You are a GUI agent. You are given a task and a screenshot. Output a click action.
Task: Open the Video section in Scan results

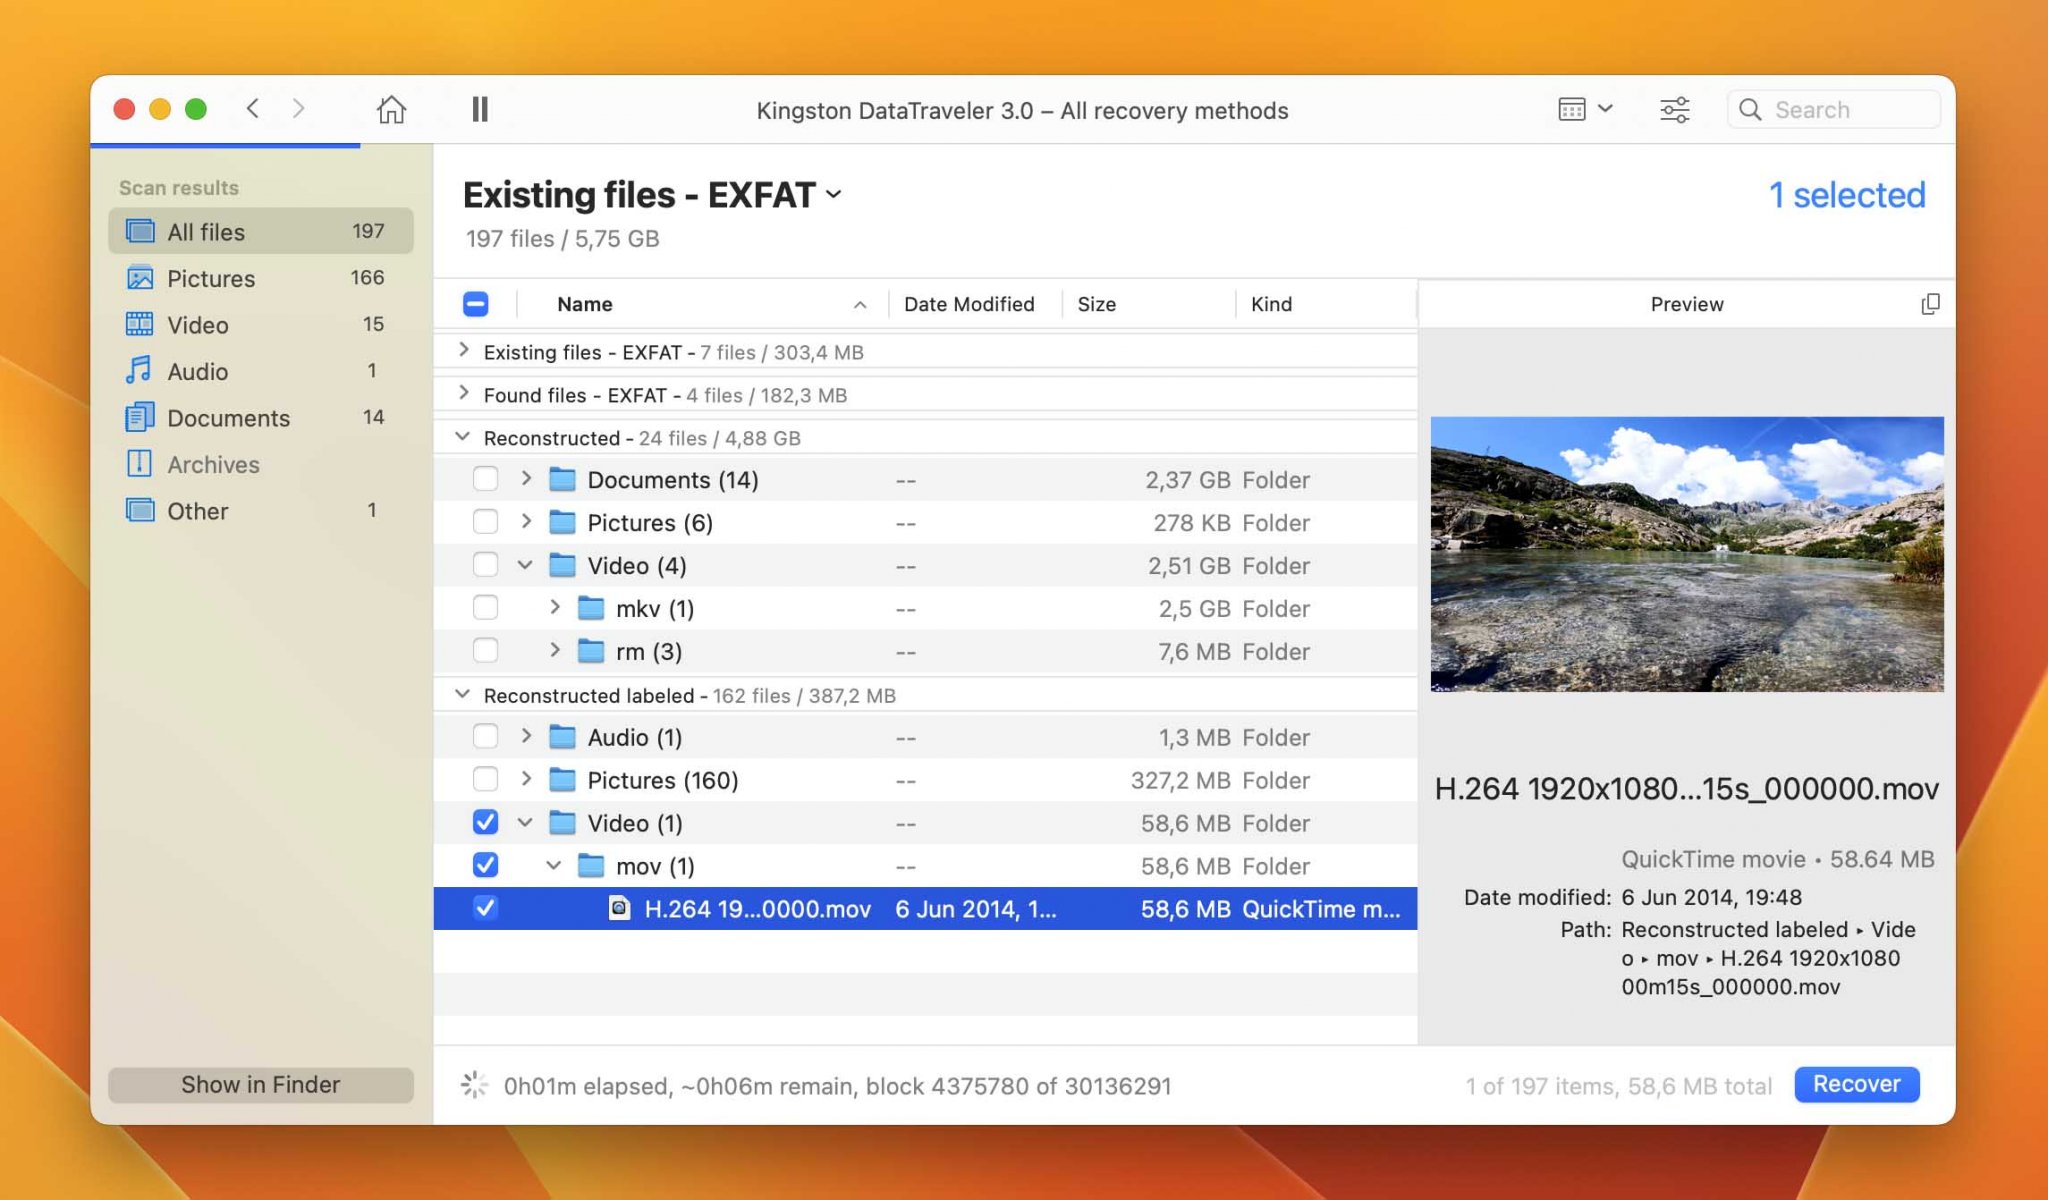click(197, 324)
